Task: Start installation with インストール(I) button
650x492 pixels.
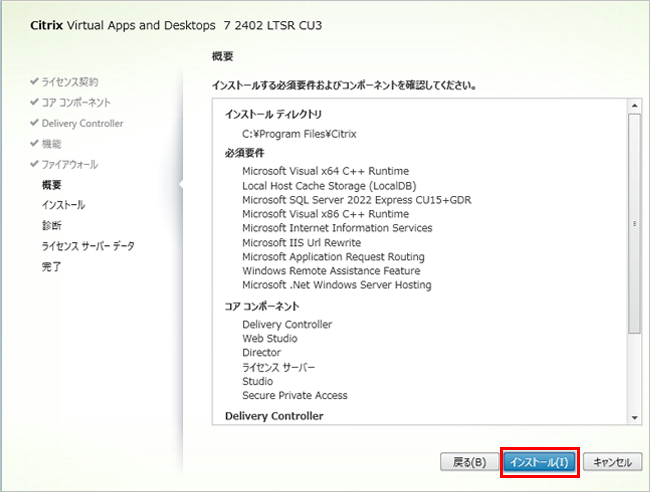Action: click(x=538, y=462)
